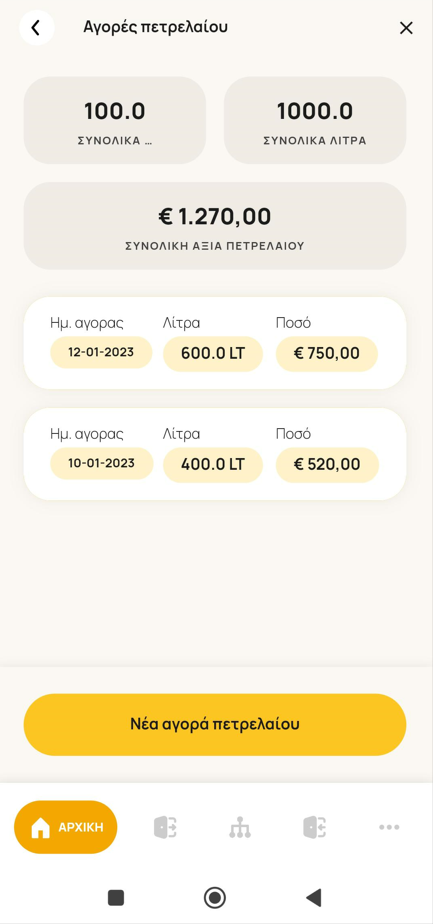433x924 pixels.
Task: Tap the Android home circle button
Action: click(x=215, y=897)
